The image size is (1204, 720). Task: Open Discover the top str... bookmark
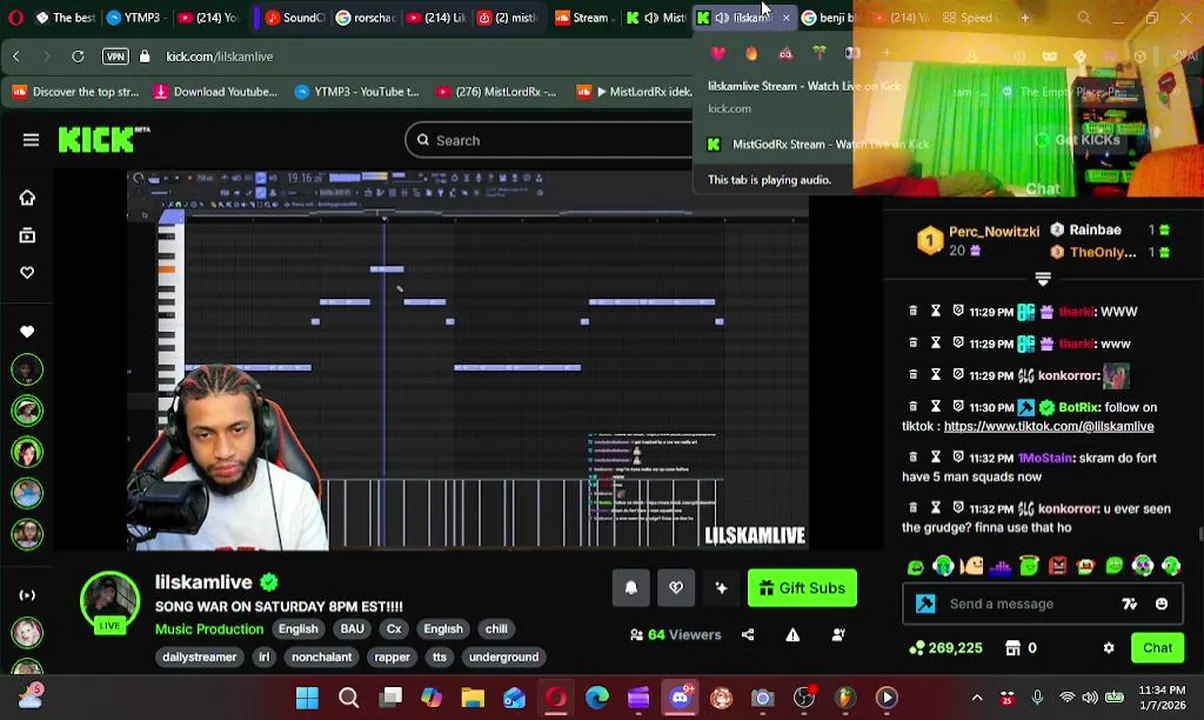[76, 92]
